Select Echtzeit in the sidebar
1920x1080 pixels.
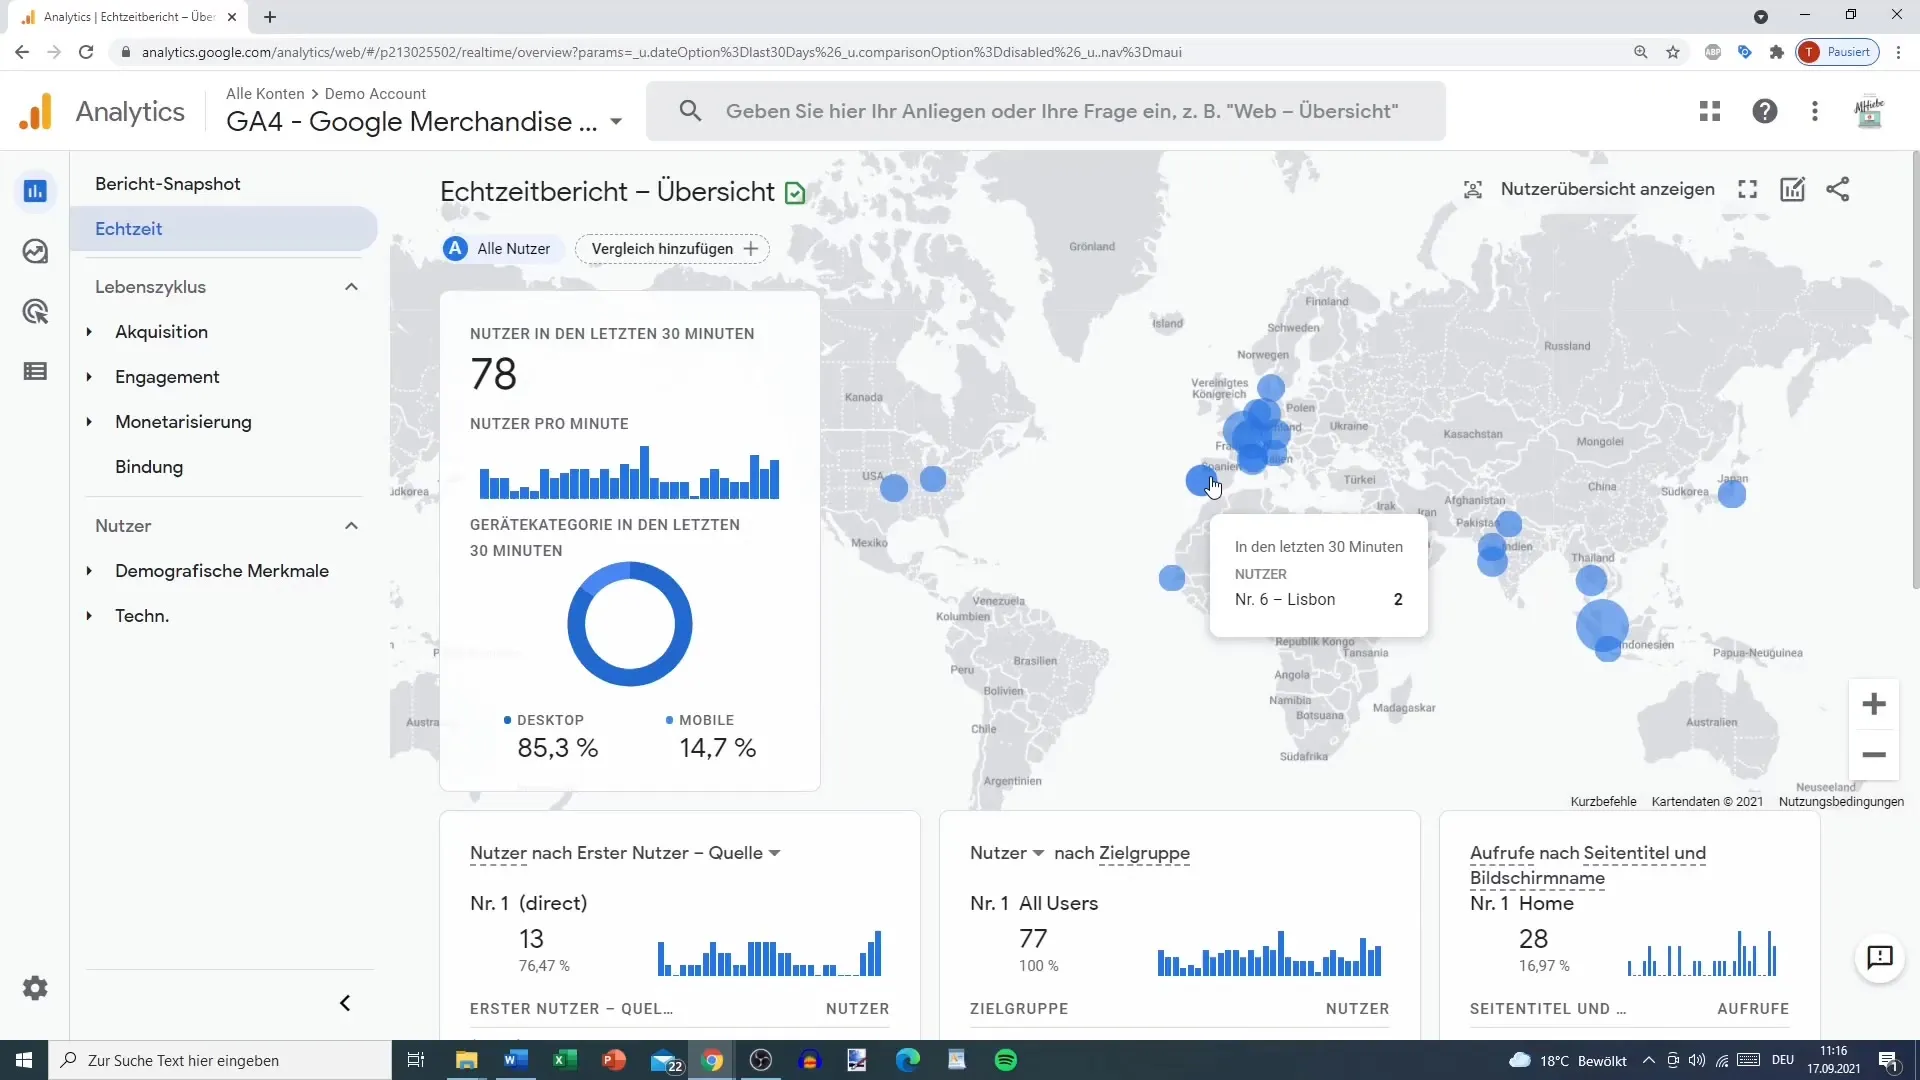pos(224,229)
